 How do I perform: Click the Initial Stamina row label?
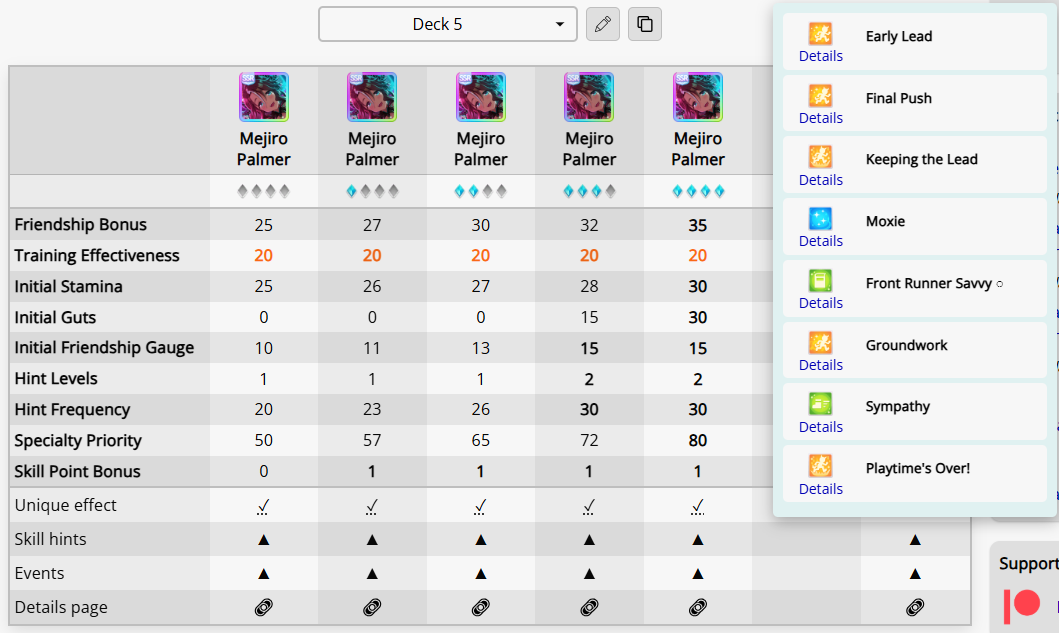point(68,286)
